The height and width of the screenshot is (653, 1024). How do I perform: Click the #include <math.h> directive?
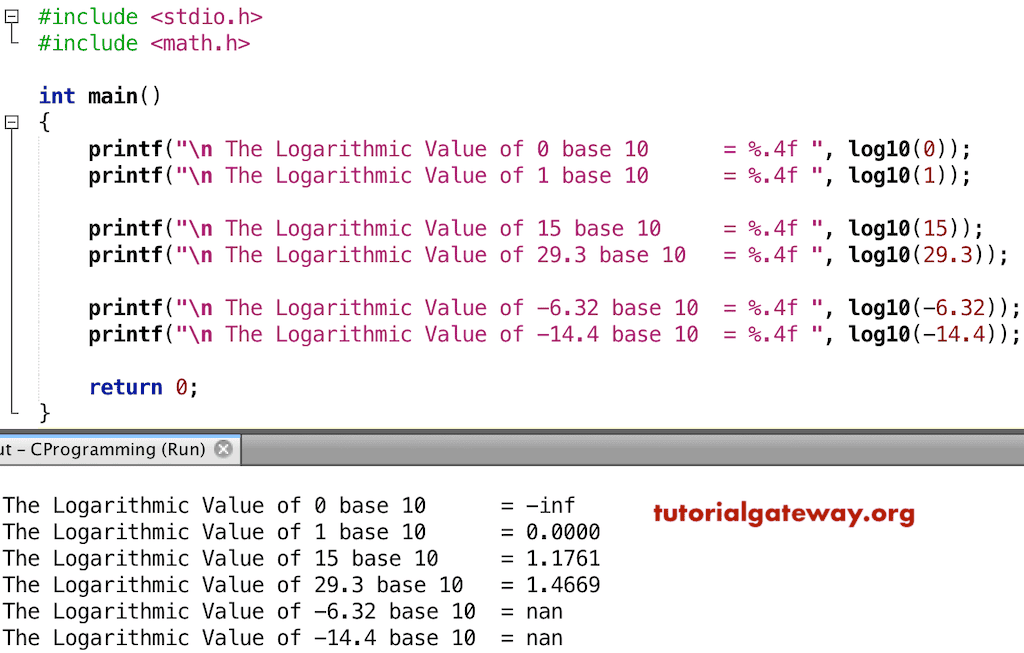(140, 43)
